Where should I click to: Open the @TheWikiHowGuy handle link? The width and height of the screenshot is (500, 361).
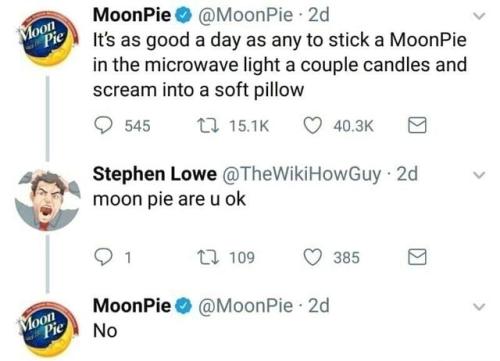tap(301, 174)
